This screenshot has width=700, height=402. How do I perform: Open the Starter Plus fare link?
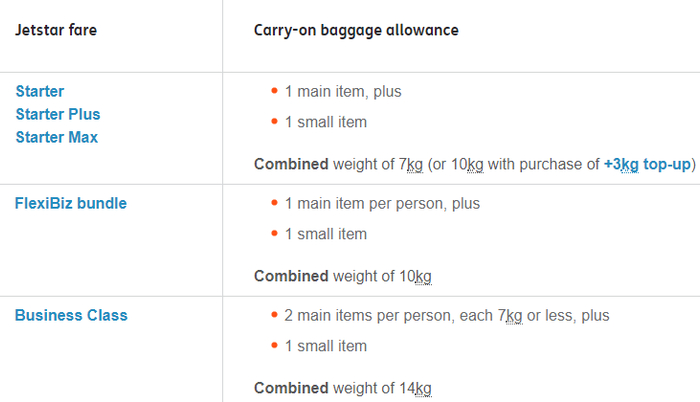pos(58,114)
